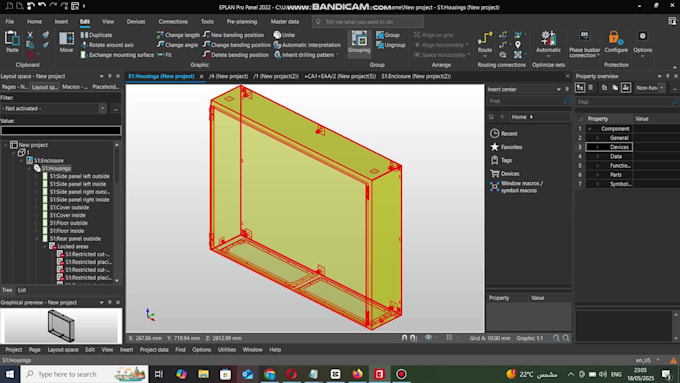Open Tags in Insert center
This screenshot has width=680, height=383.
(x=501, y=160)
